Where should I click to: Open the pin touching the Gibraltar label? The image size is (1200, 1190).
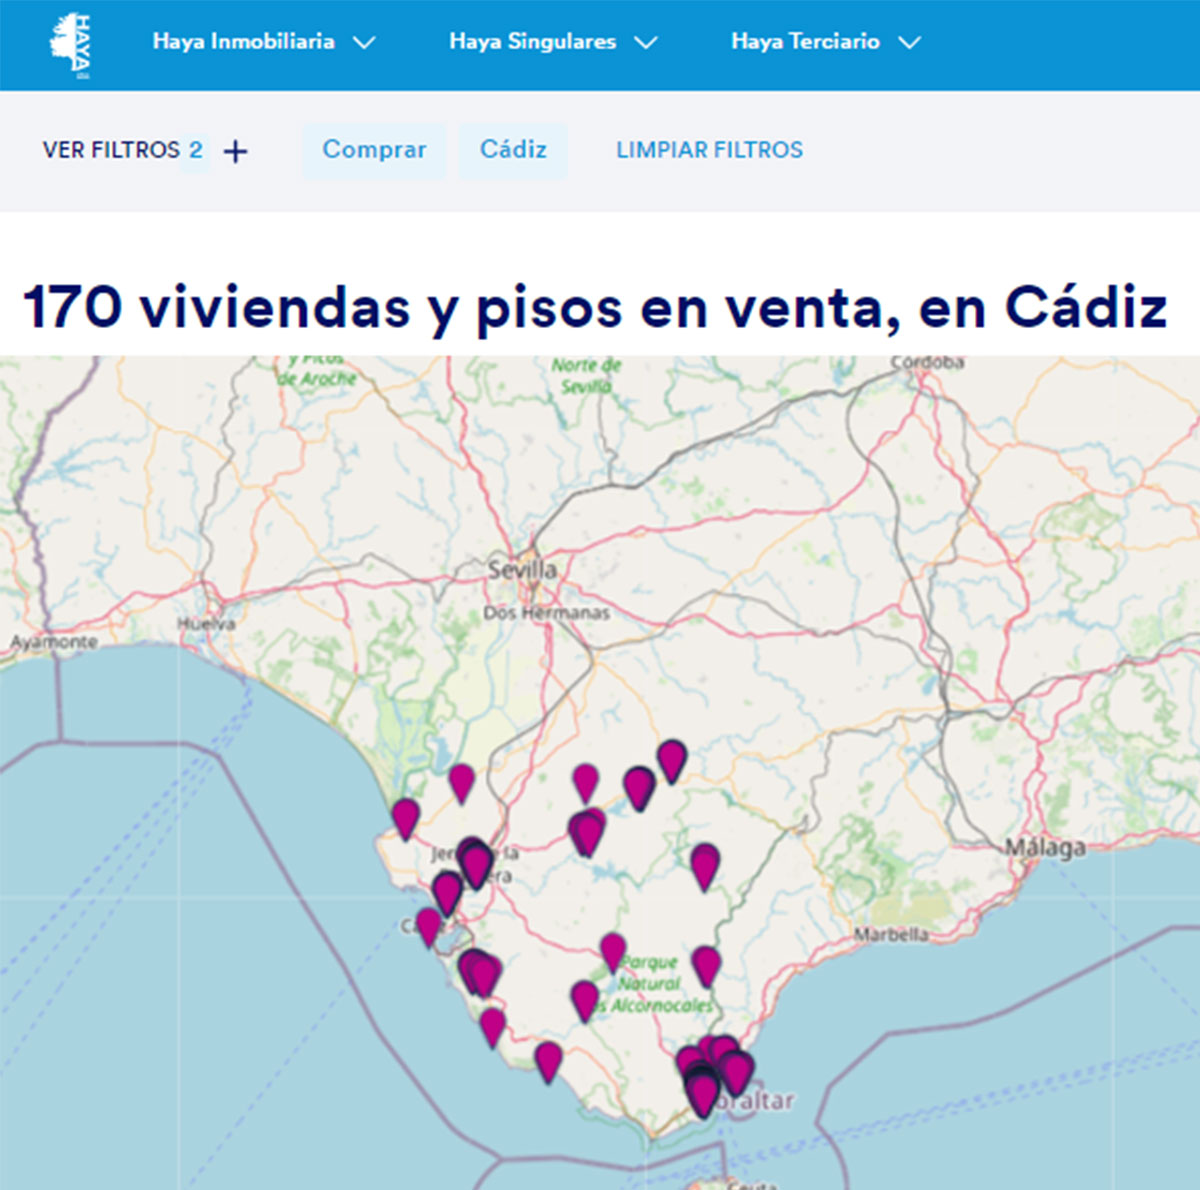[x=736, y=1072]
